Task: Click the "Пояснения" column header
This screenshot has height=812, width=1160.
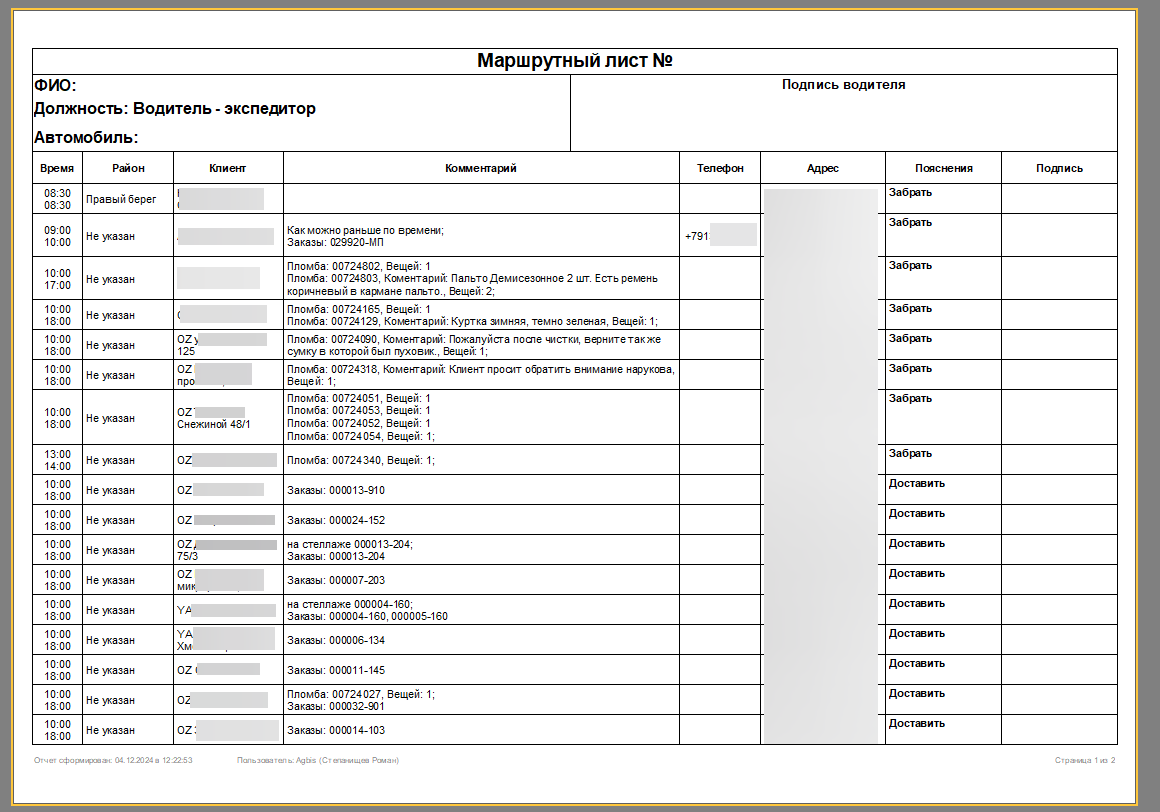Action: click(x=943, y=168)
